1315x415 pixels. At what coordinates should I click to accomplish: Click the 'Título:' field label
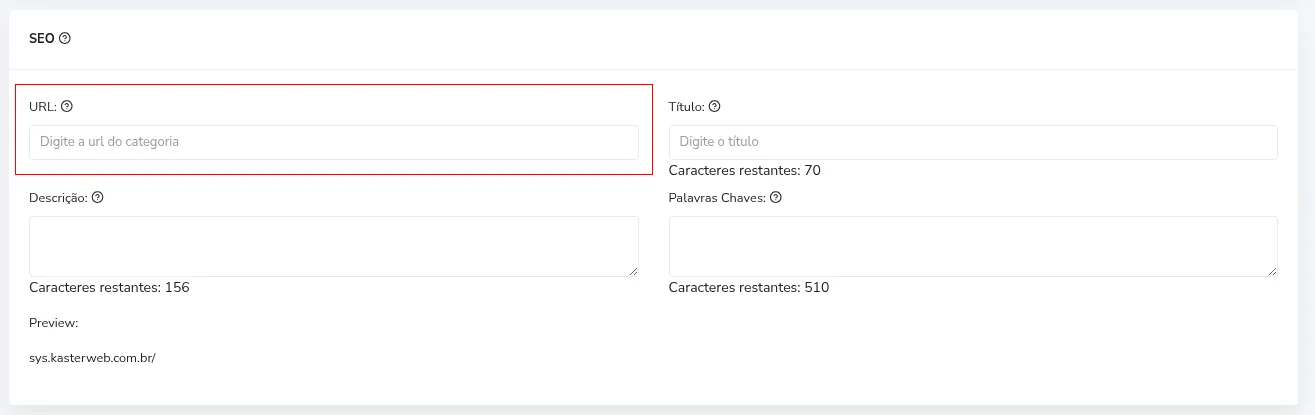point(687,107)
